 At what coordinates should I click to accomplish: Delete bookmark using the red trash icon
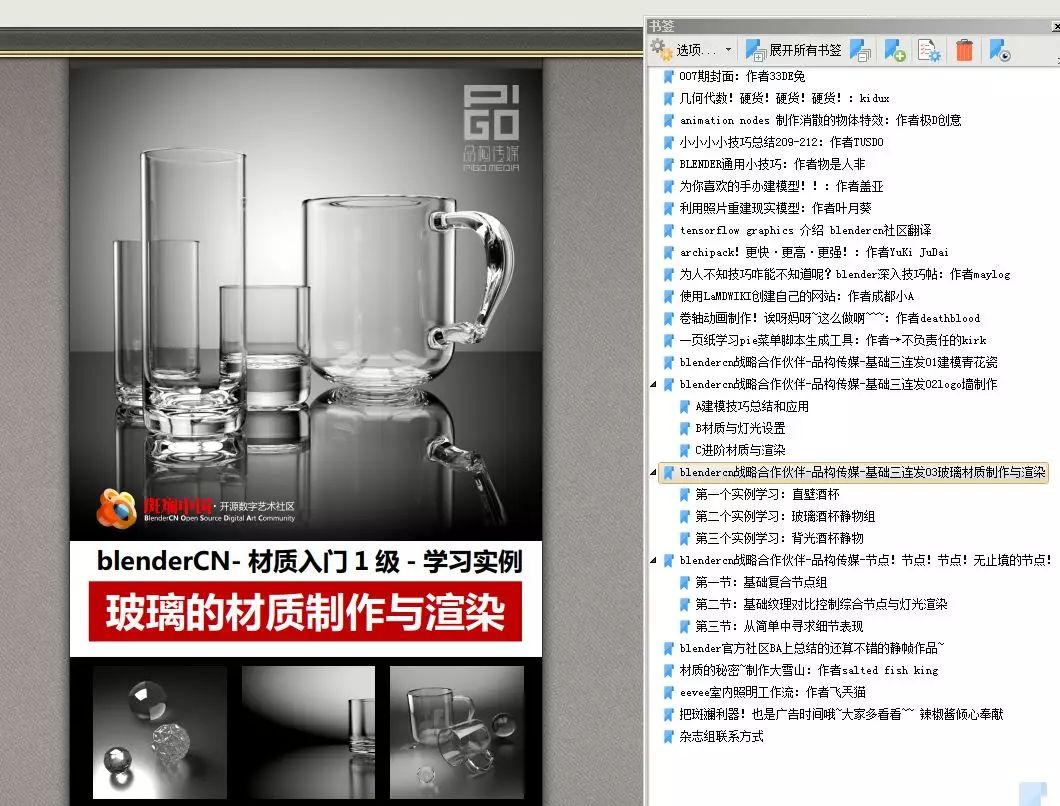coord(965,50)
